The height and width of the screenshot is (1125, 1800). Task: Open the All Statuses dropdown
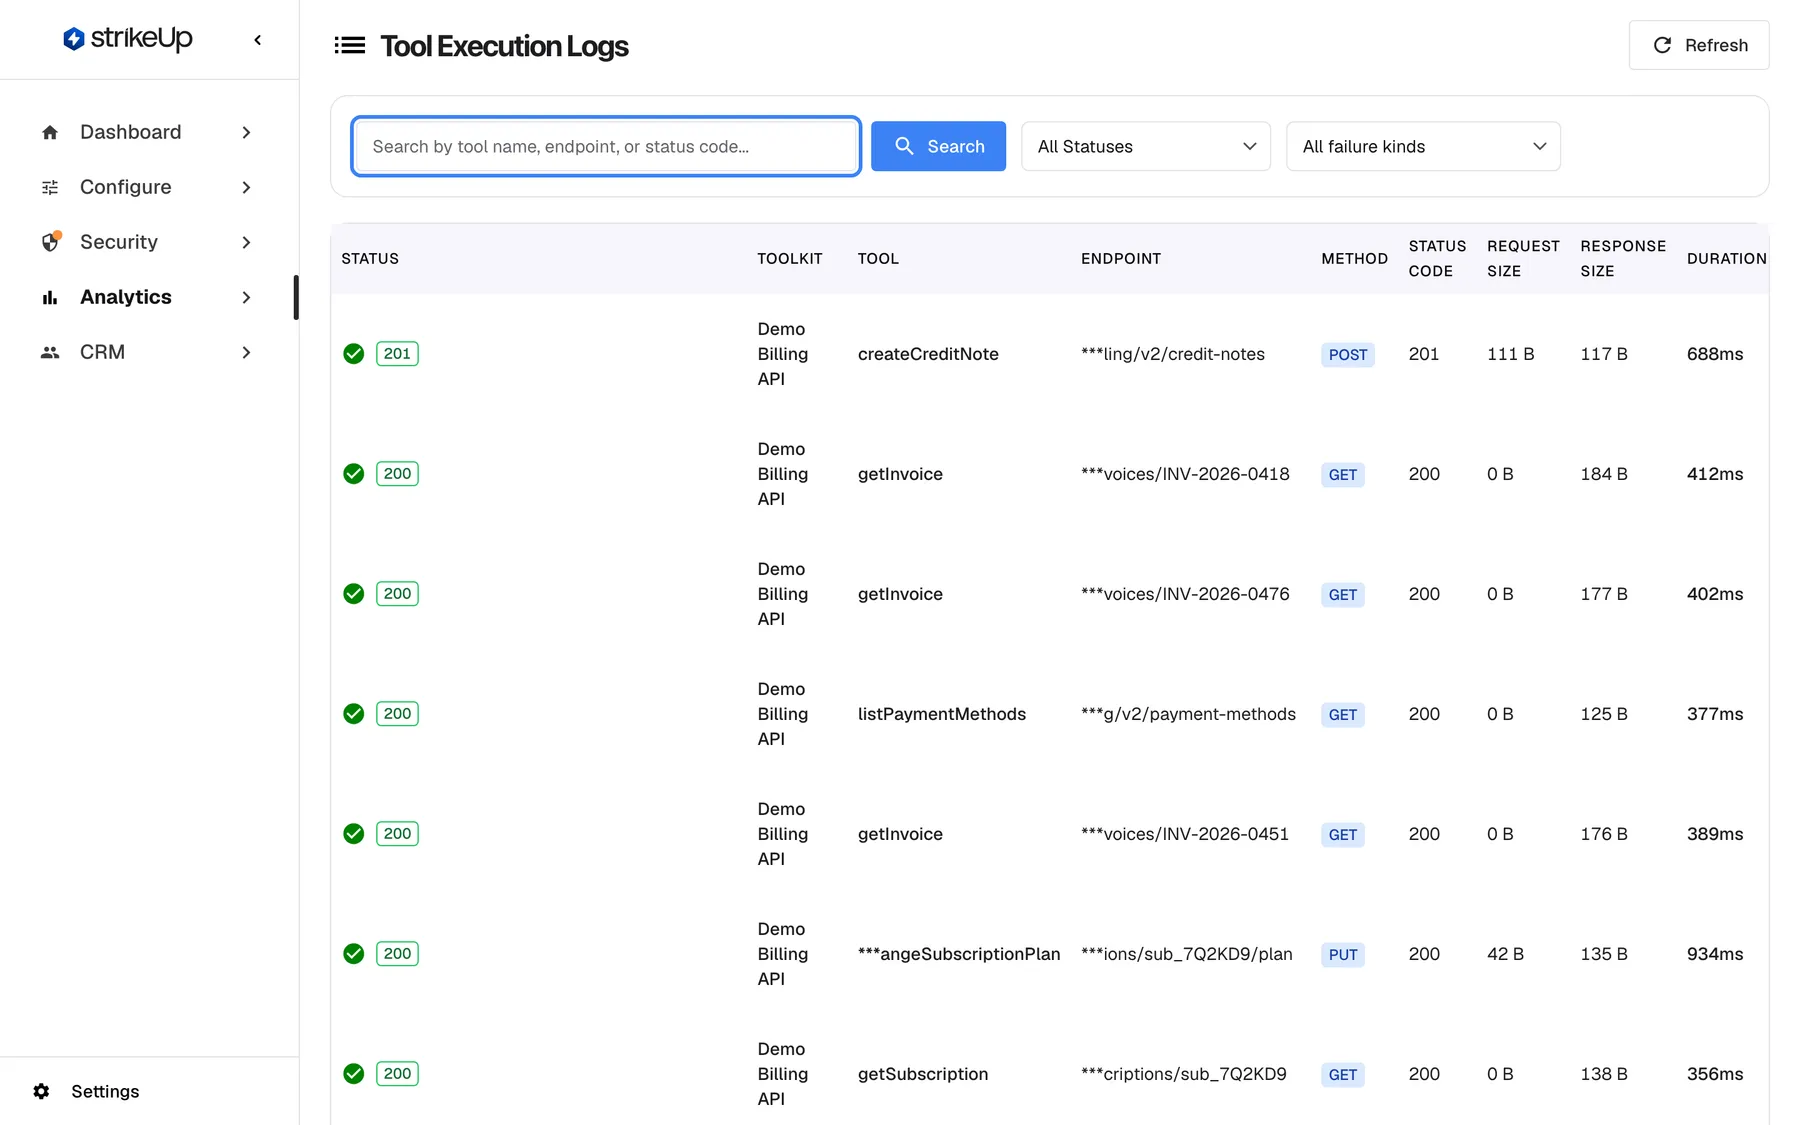(1146, 146)
